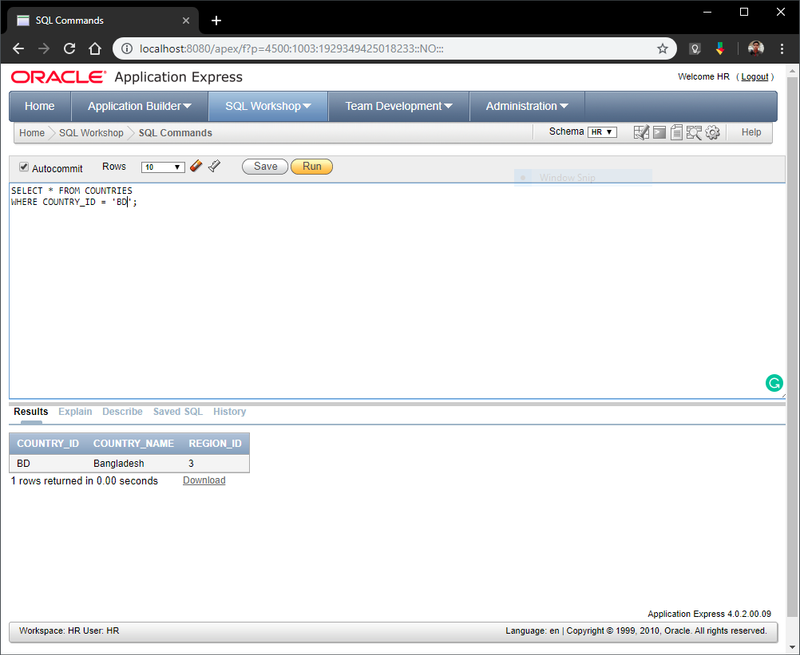The width and height of the screenshot is (800, 655).
Task: Open the location pin extension icon
Action: 694,48
